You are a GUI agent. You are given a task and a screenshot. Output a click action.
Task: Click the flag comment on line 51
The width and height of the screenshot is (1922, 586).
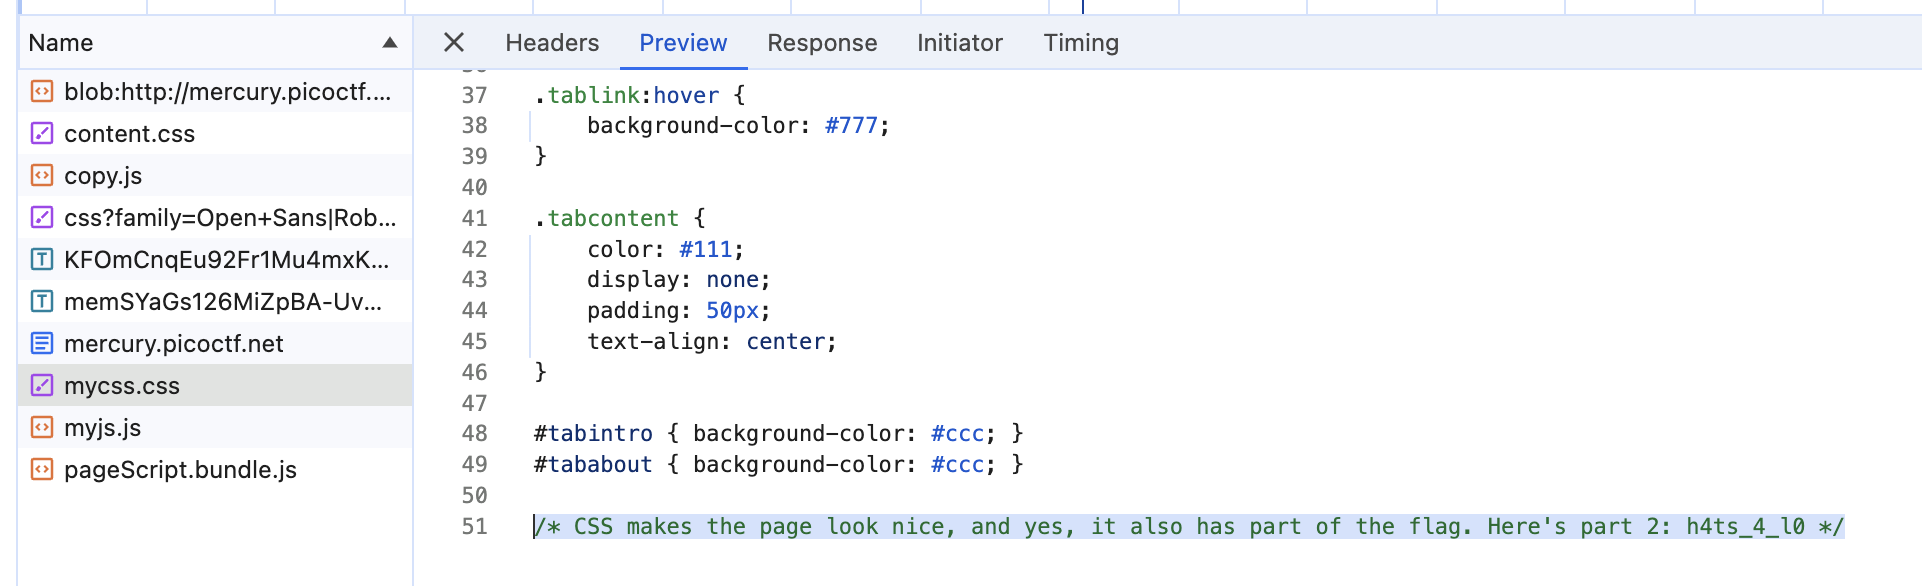[x=1189, y=527]
